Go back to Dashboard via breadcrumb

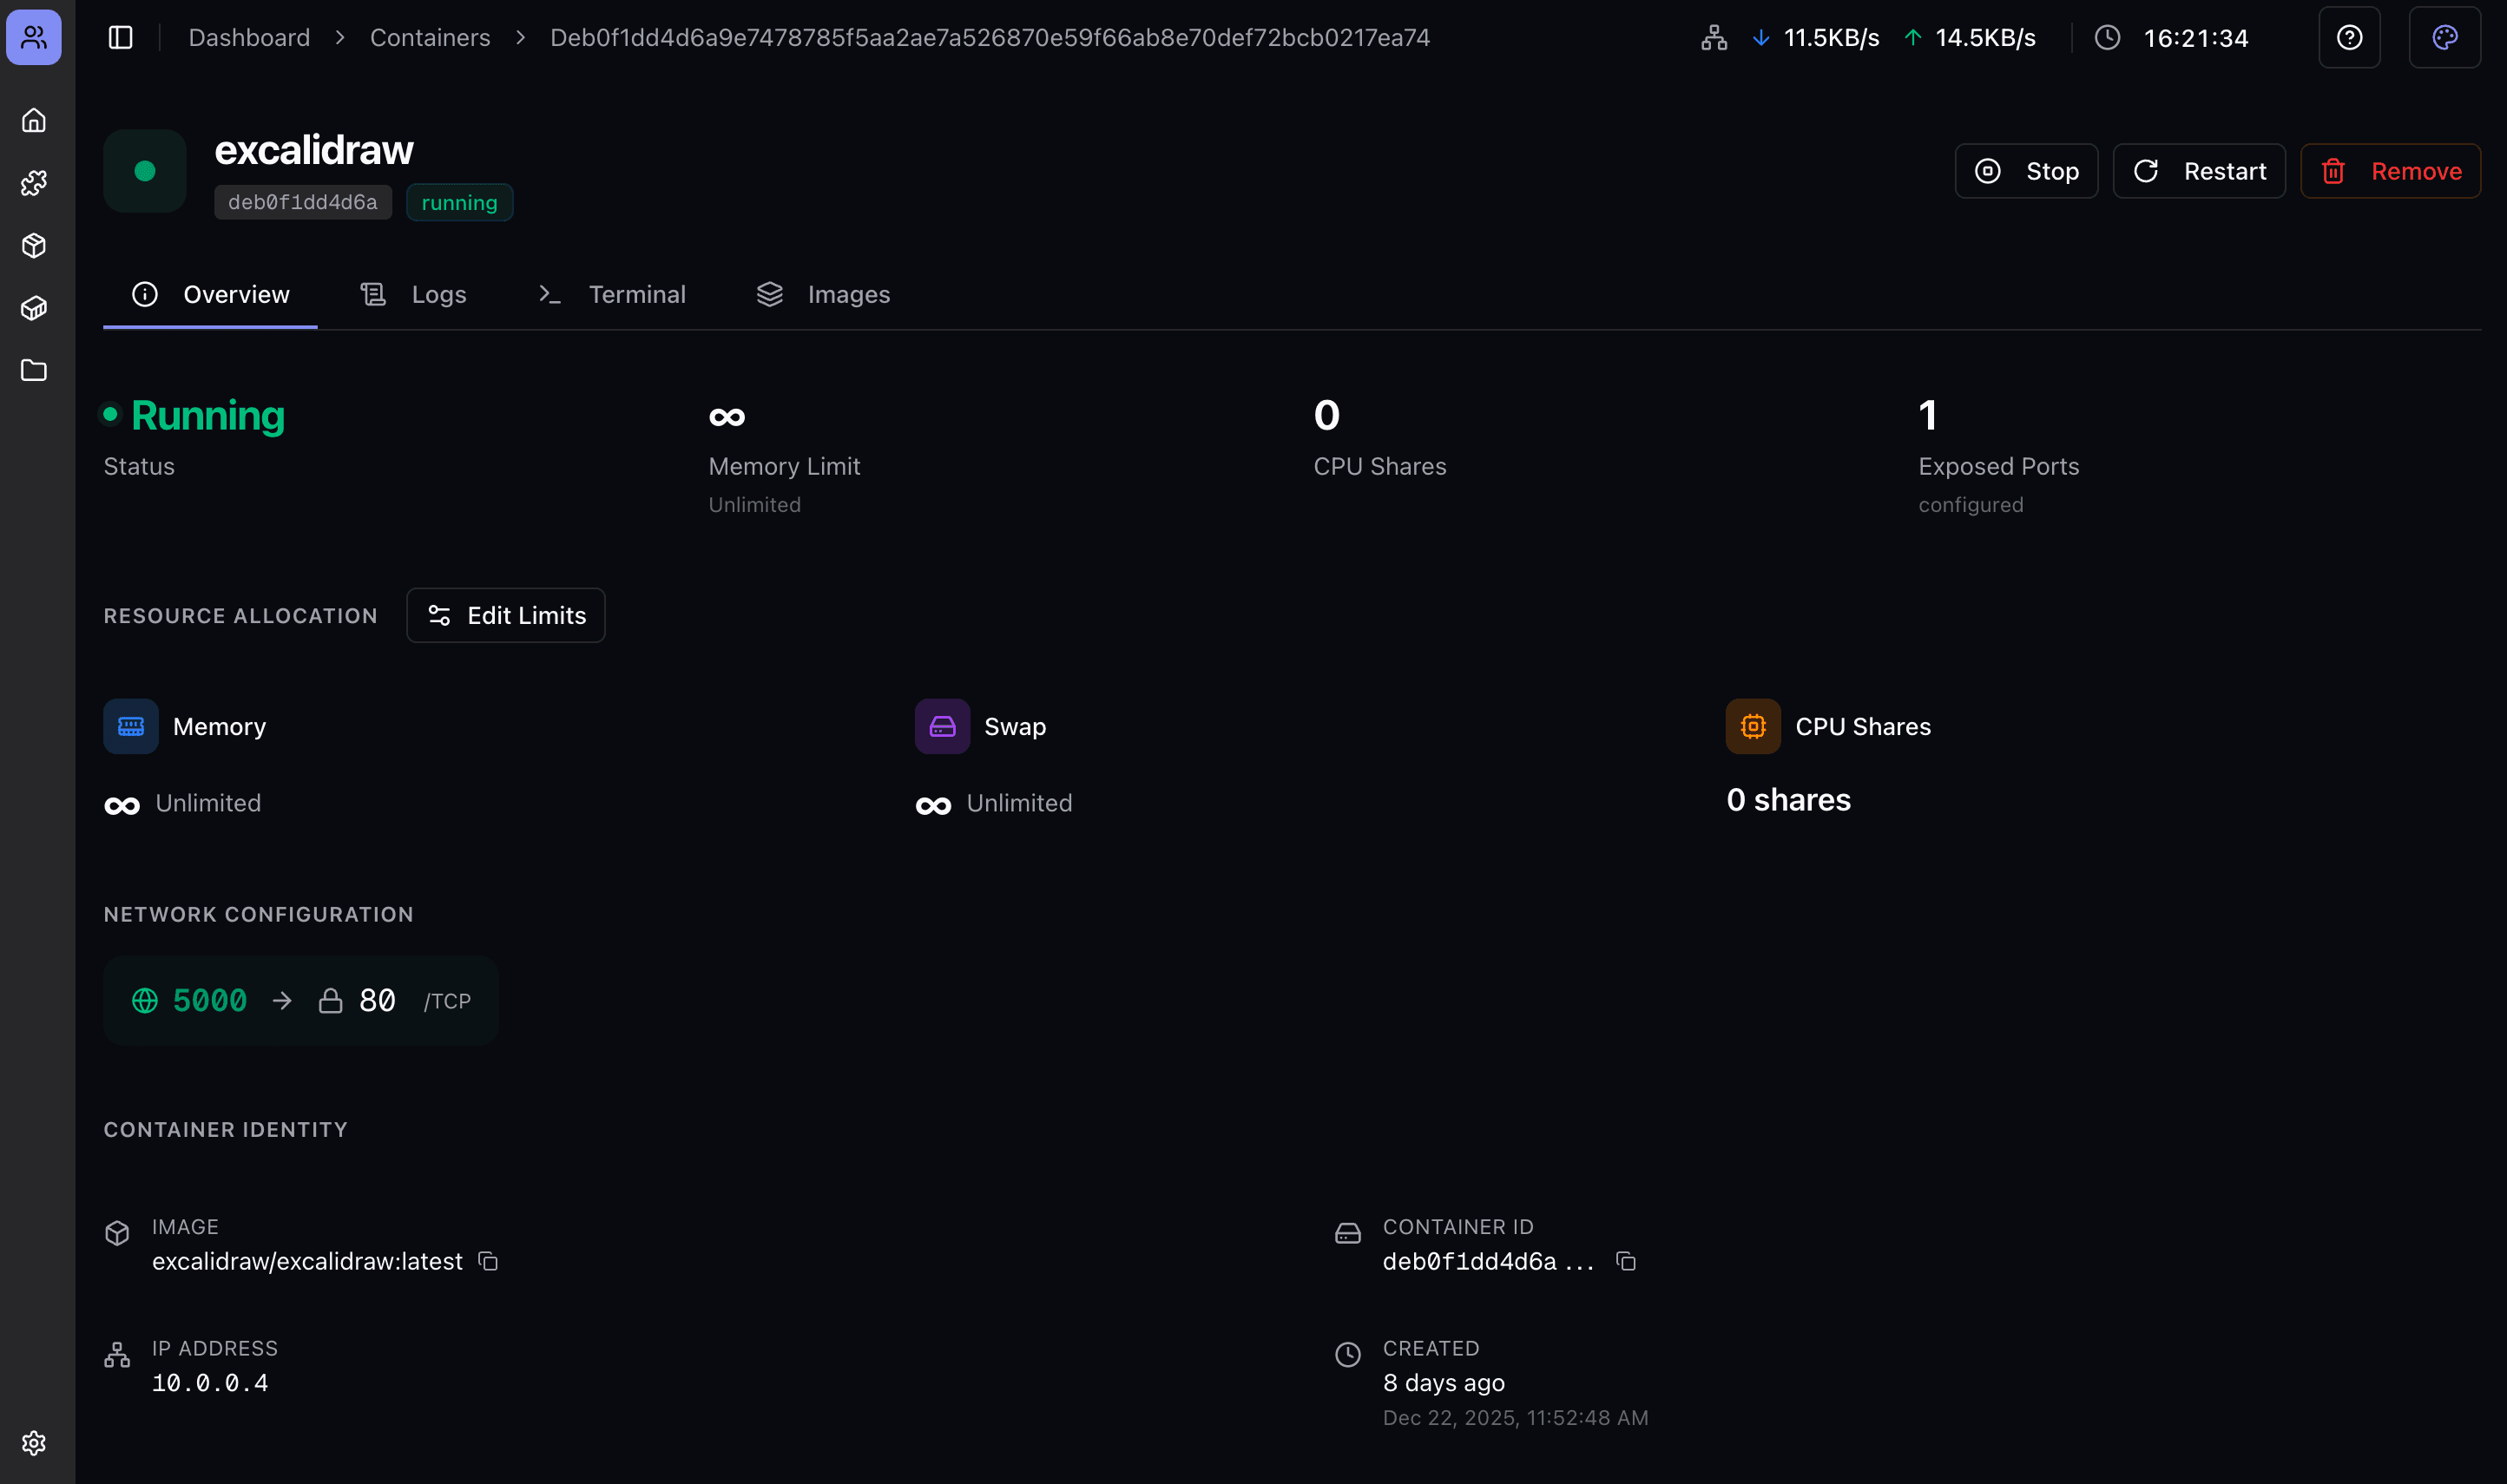249,37
